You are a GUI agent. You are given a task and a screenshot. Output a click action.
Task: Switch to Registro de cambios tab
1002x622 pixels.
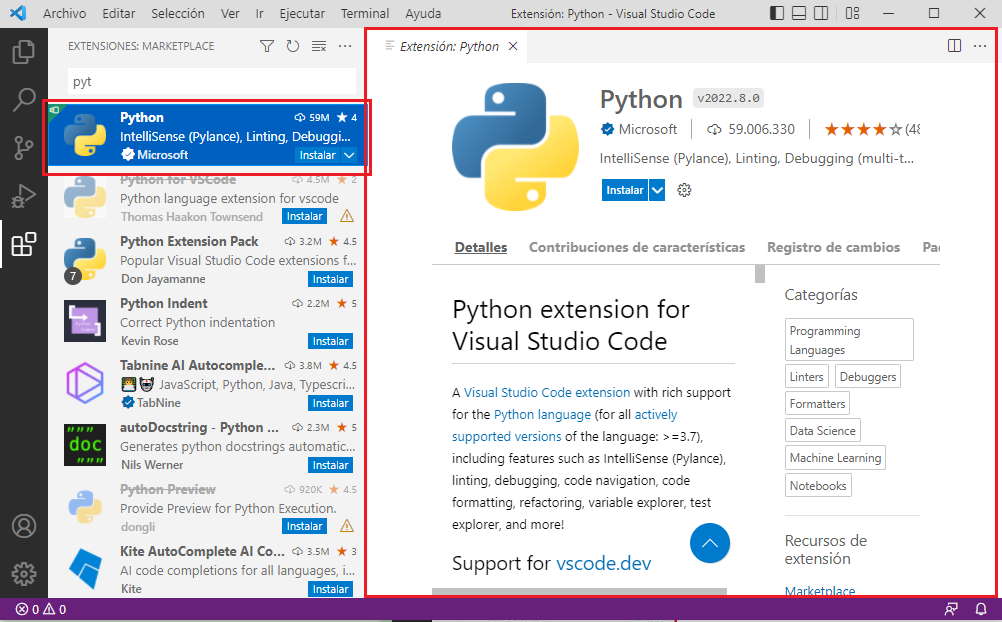click(x=833, y=247)
